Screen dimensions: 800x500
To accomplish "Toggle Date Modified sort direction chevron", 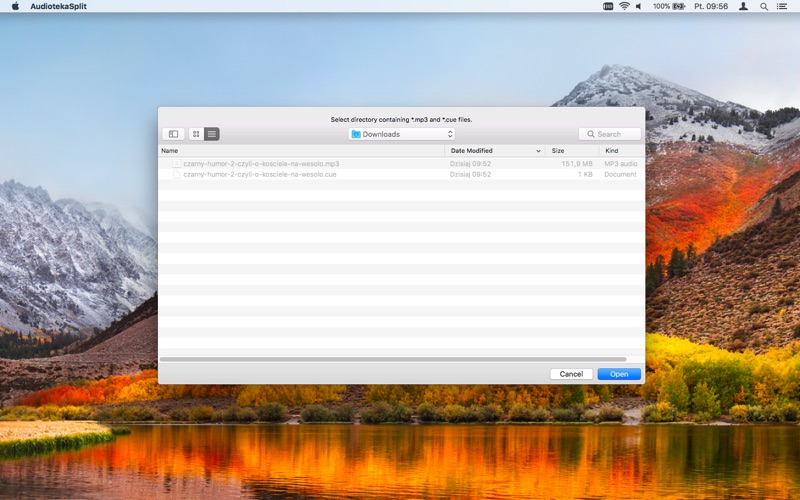I will pos(538,151).
